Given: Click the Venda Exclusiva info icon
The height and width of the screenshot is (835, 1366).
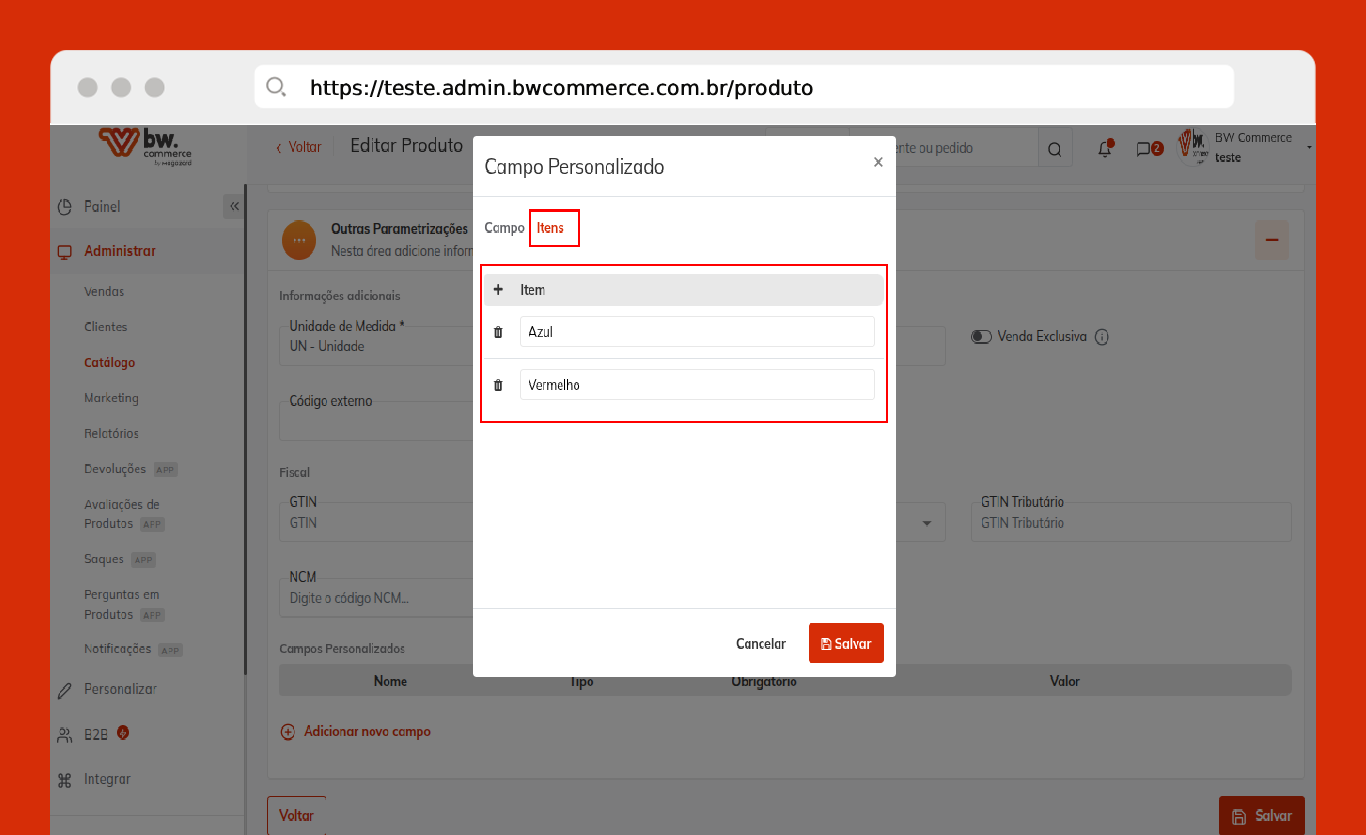Looking at the screenshot, I should pos(1102,337).
